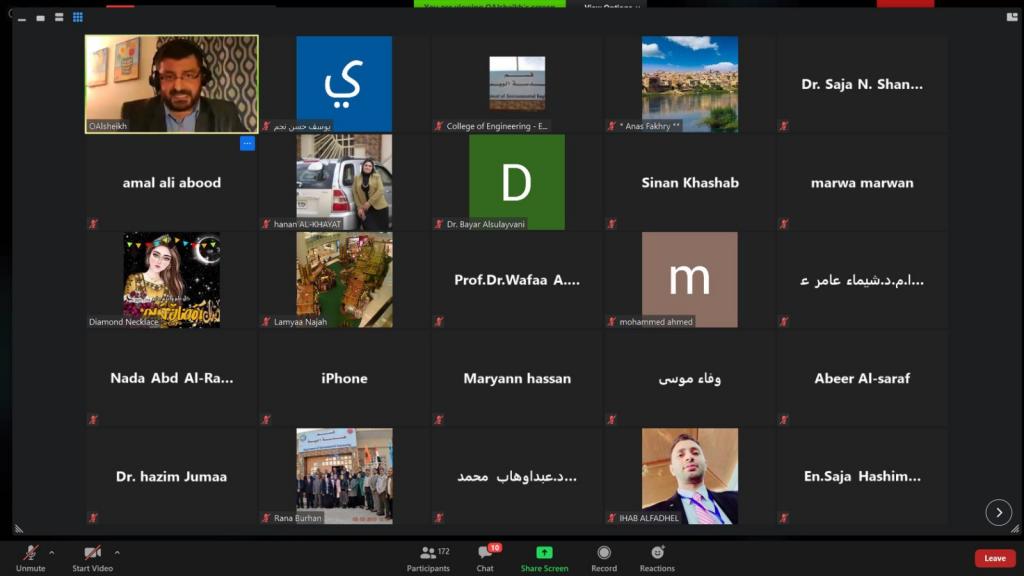This screenshot has width=1024, height=576.
Task: Click the full screen icon at top right
Action: click(x=1011, y=16)
